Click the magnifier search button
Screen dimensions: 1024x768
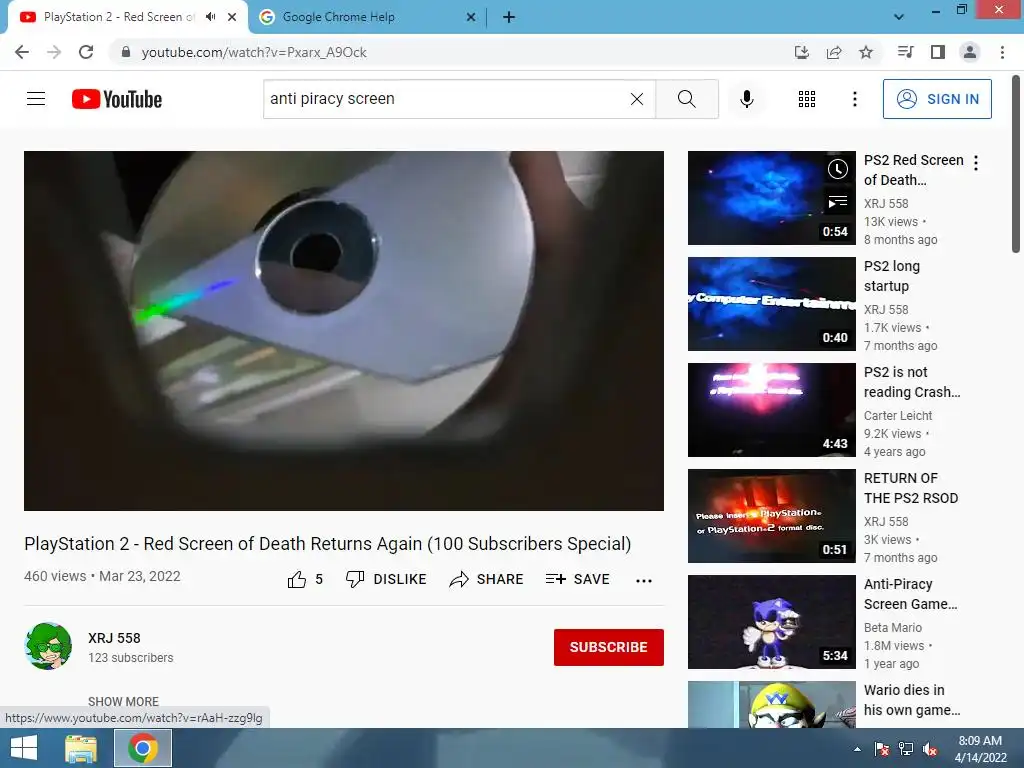point(687,99)
